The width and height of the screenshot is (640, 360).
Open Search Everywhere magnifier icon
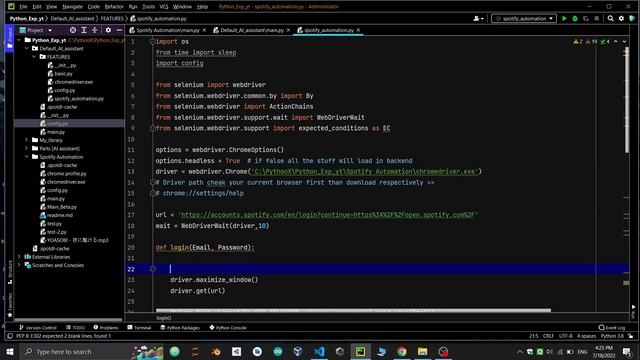(x=611, y=18)
